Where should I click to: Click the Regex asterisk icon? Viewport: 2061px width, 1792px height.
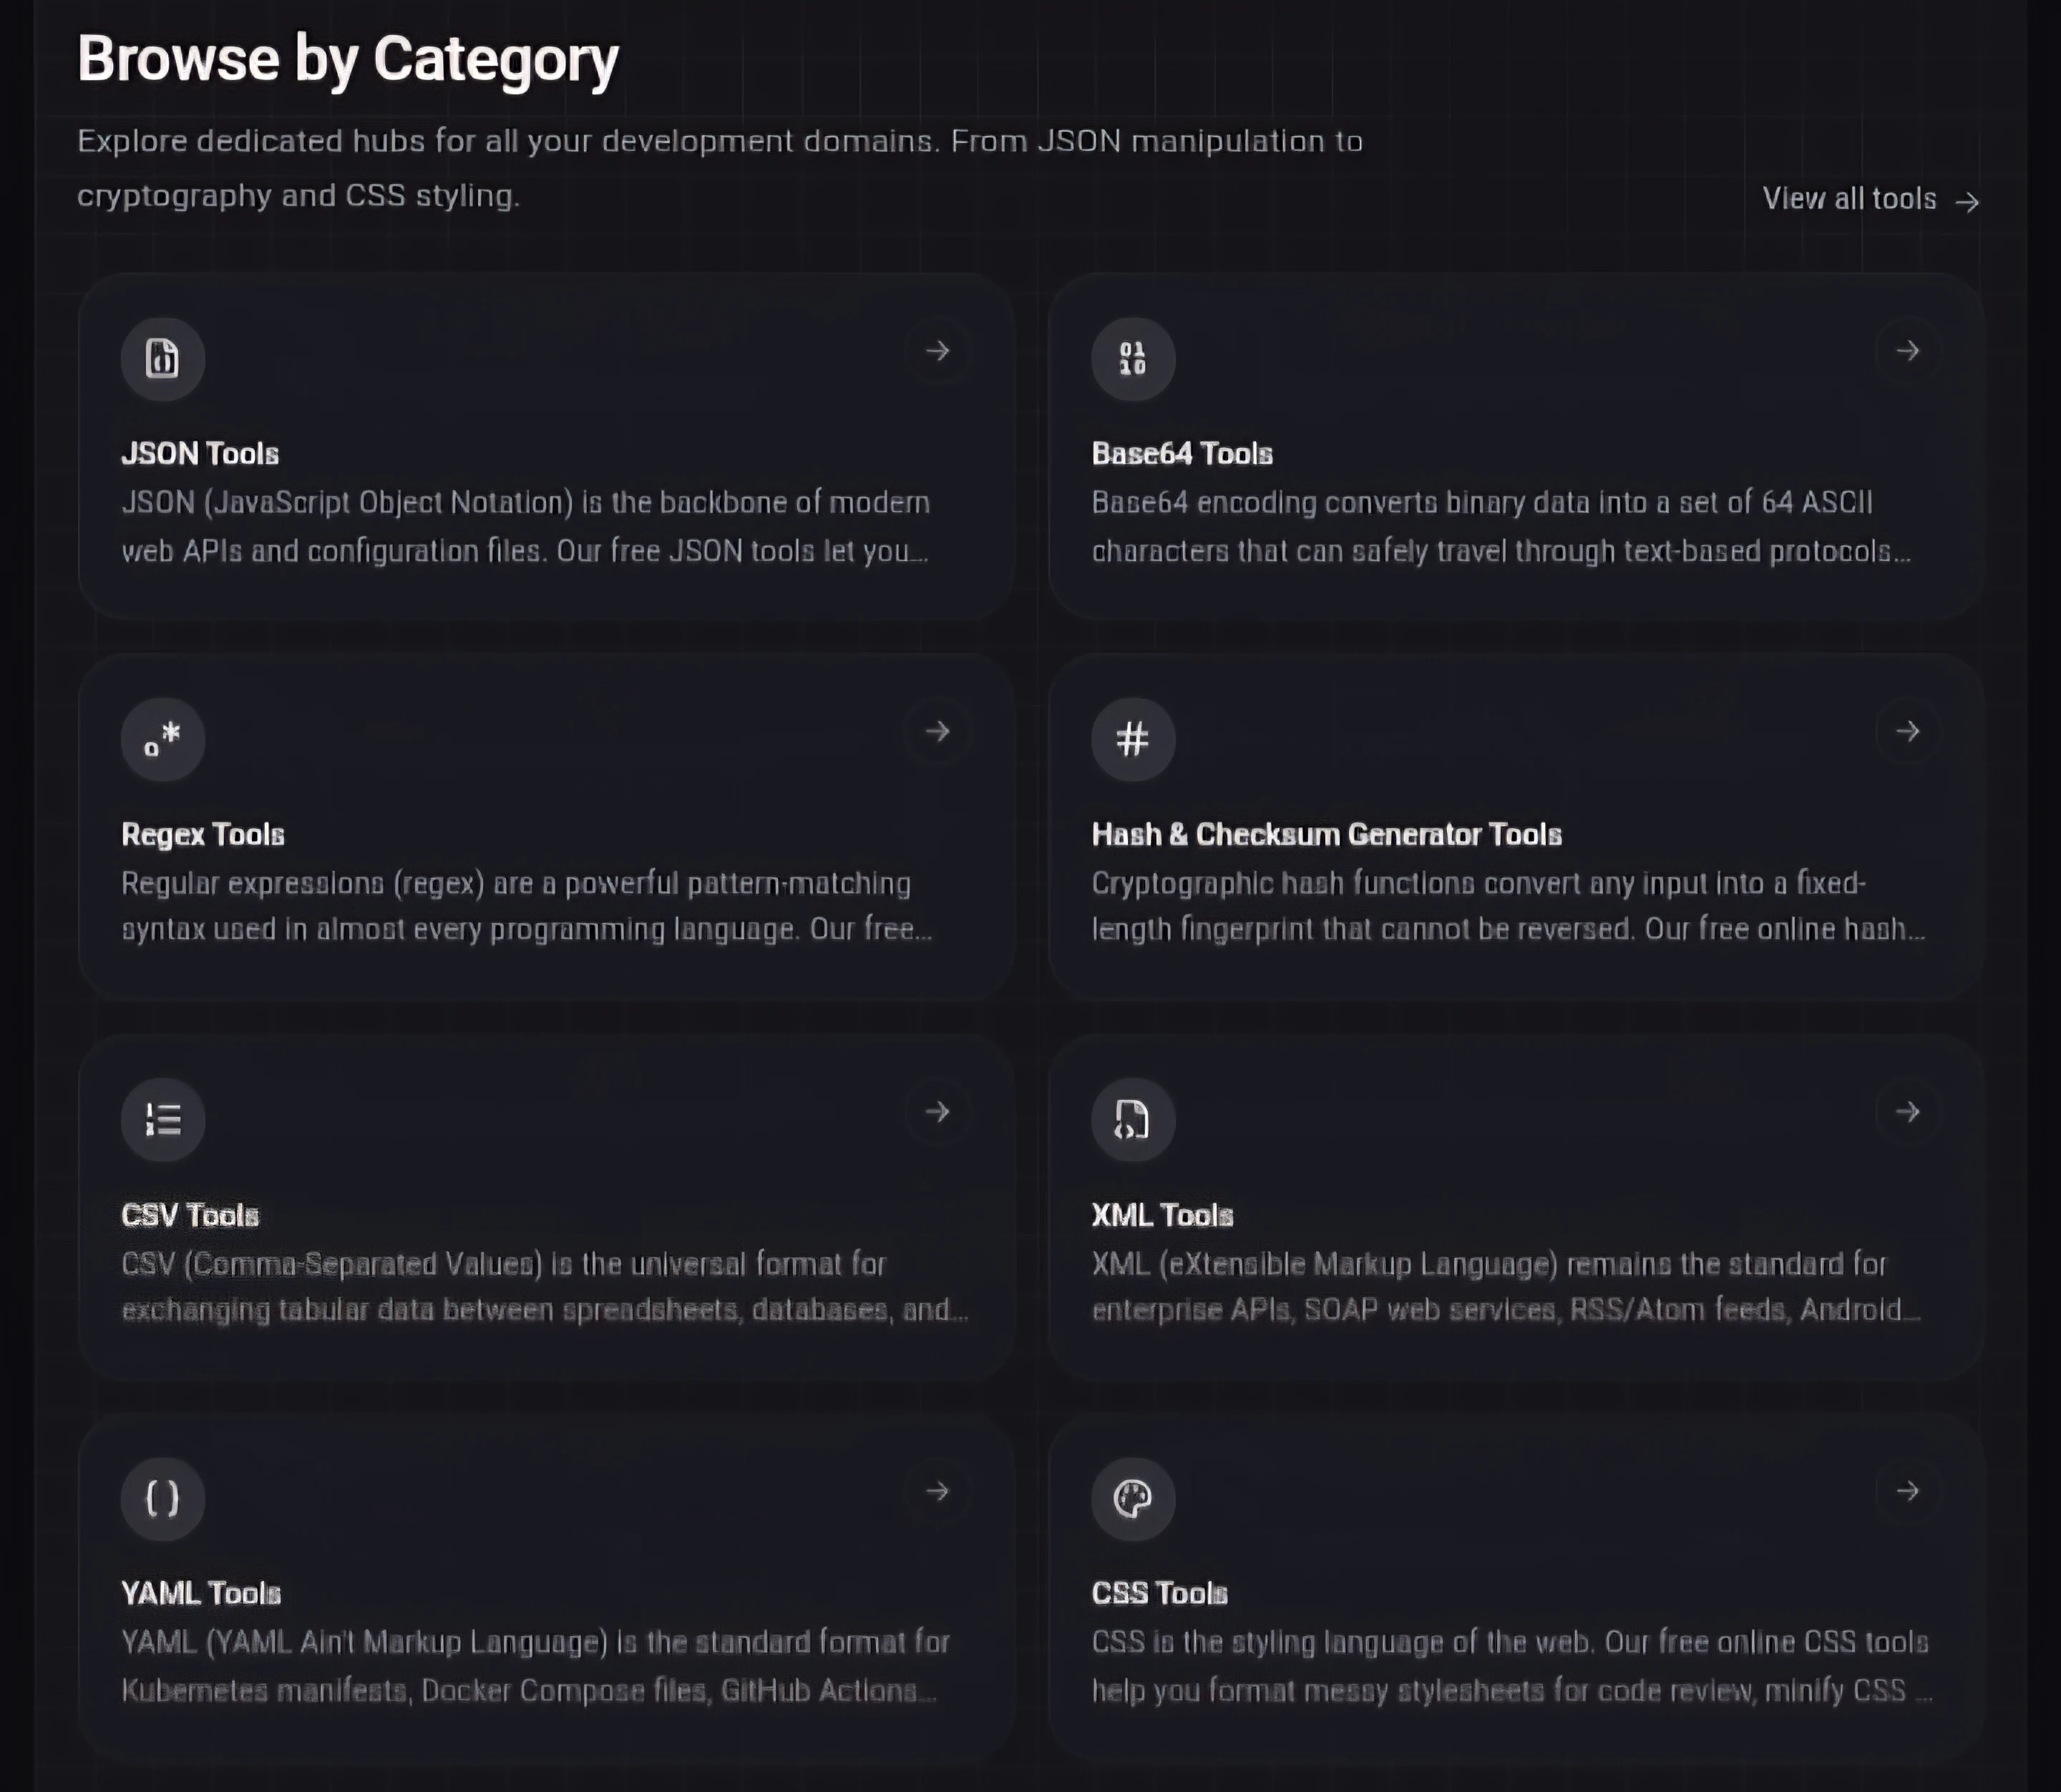pyautogui.click(x=163, y=740)
